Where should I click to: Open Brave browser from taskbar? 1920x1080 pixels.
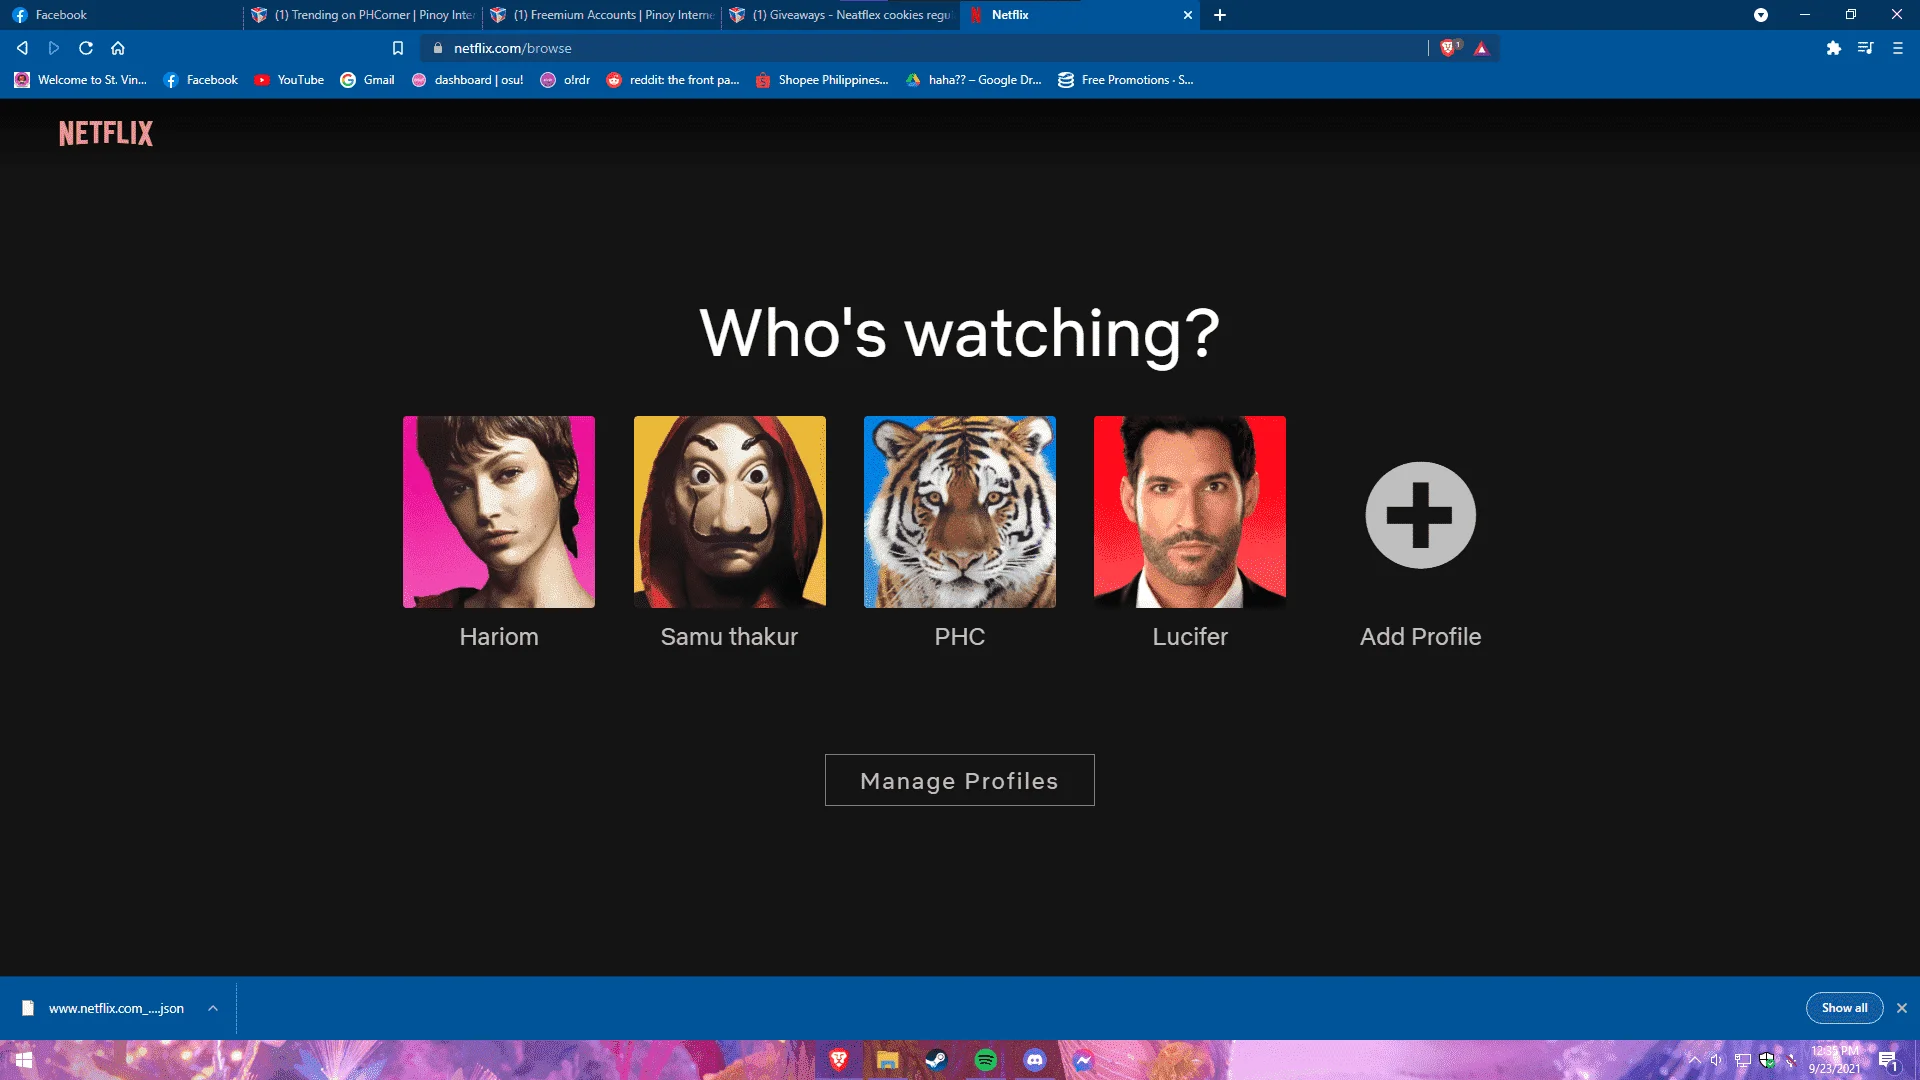[839, 1060]
